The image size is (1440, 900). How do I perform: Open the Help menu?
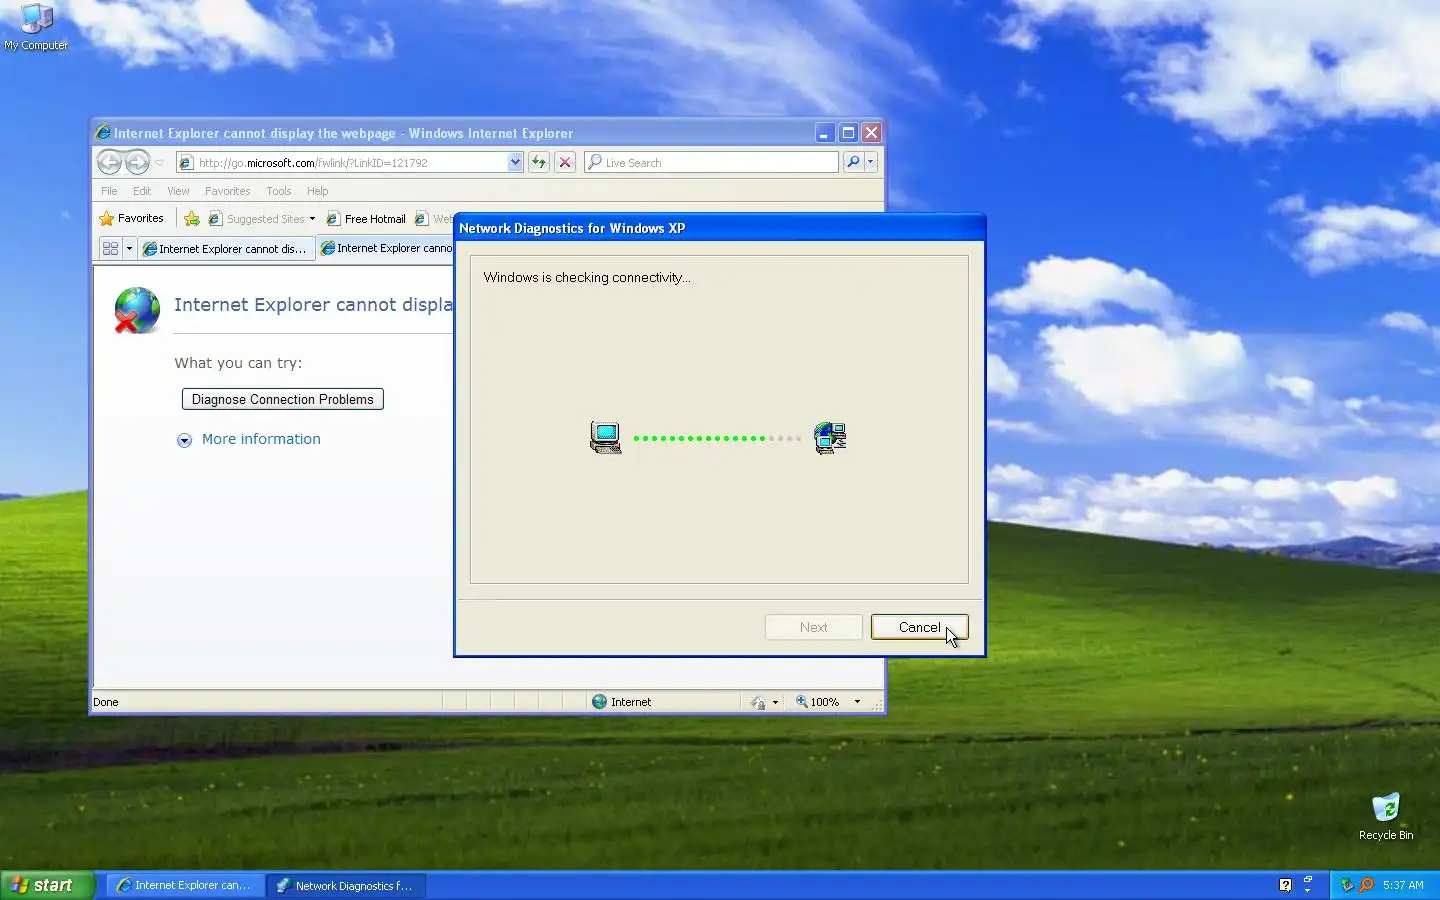(x=317, y=191)
